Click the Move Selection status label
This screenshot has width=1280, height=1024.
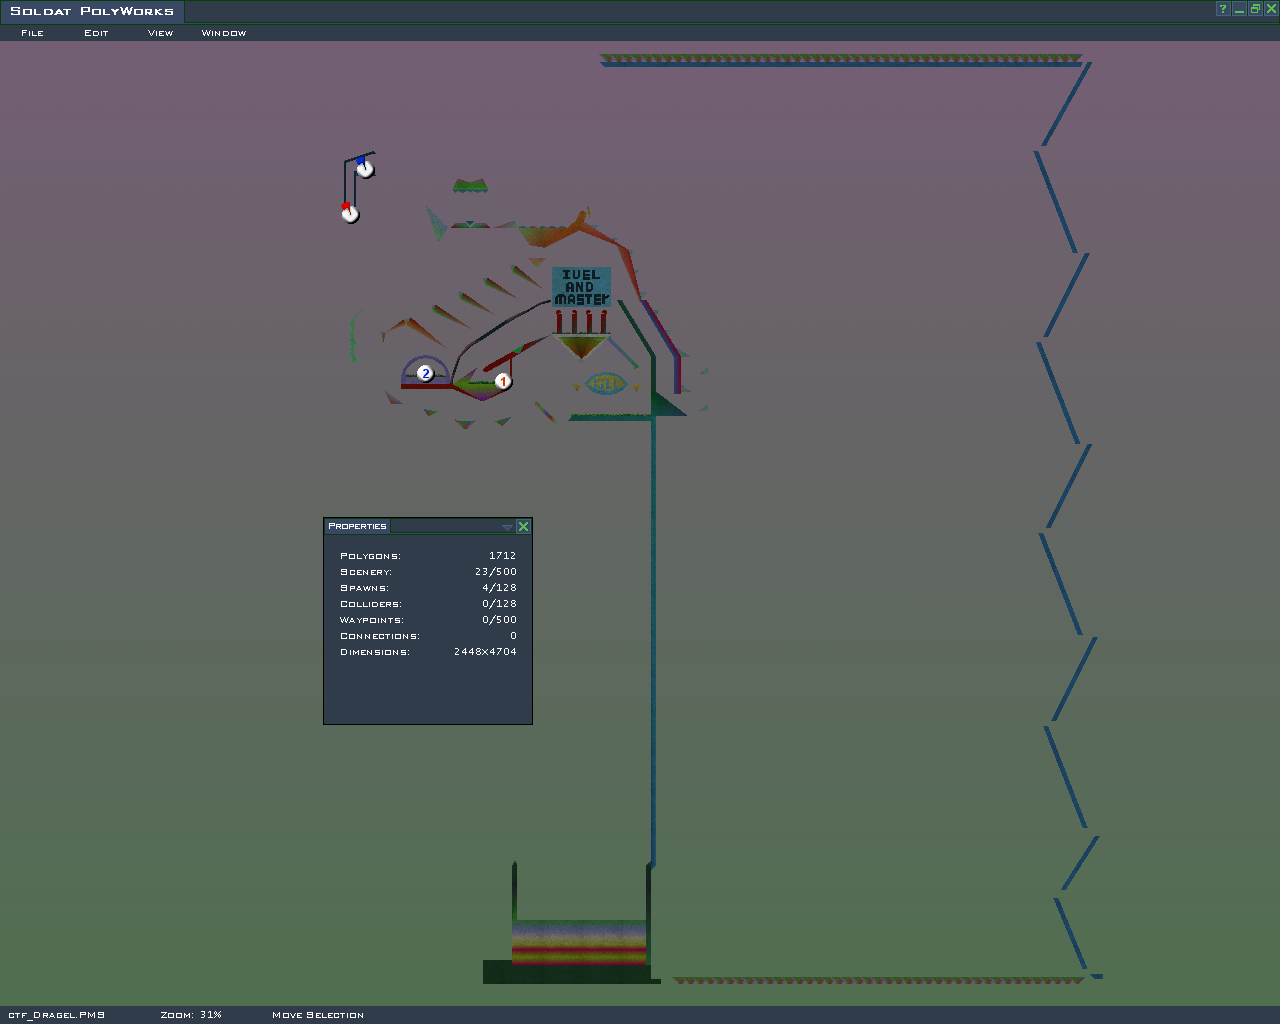[318, 1015]
